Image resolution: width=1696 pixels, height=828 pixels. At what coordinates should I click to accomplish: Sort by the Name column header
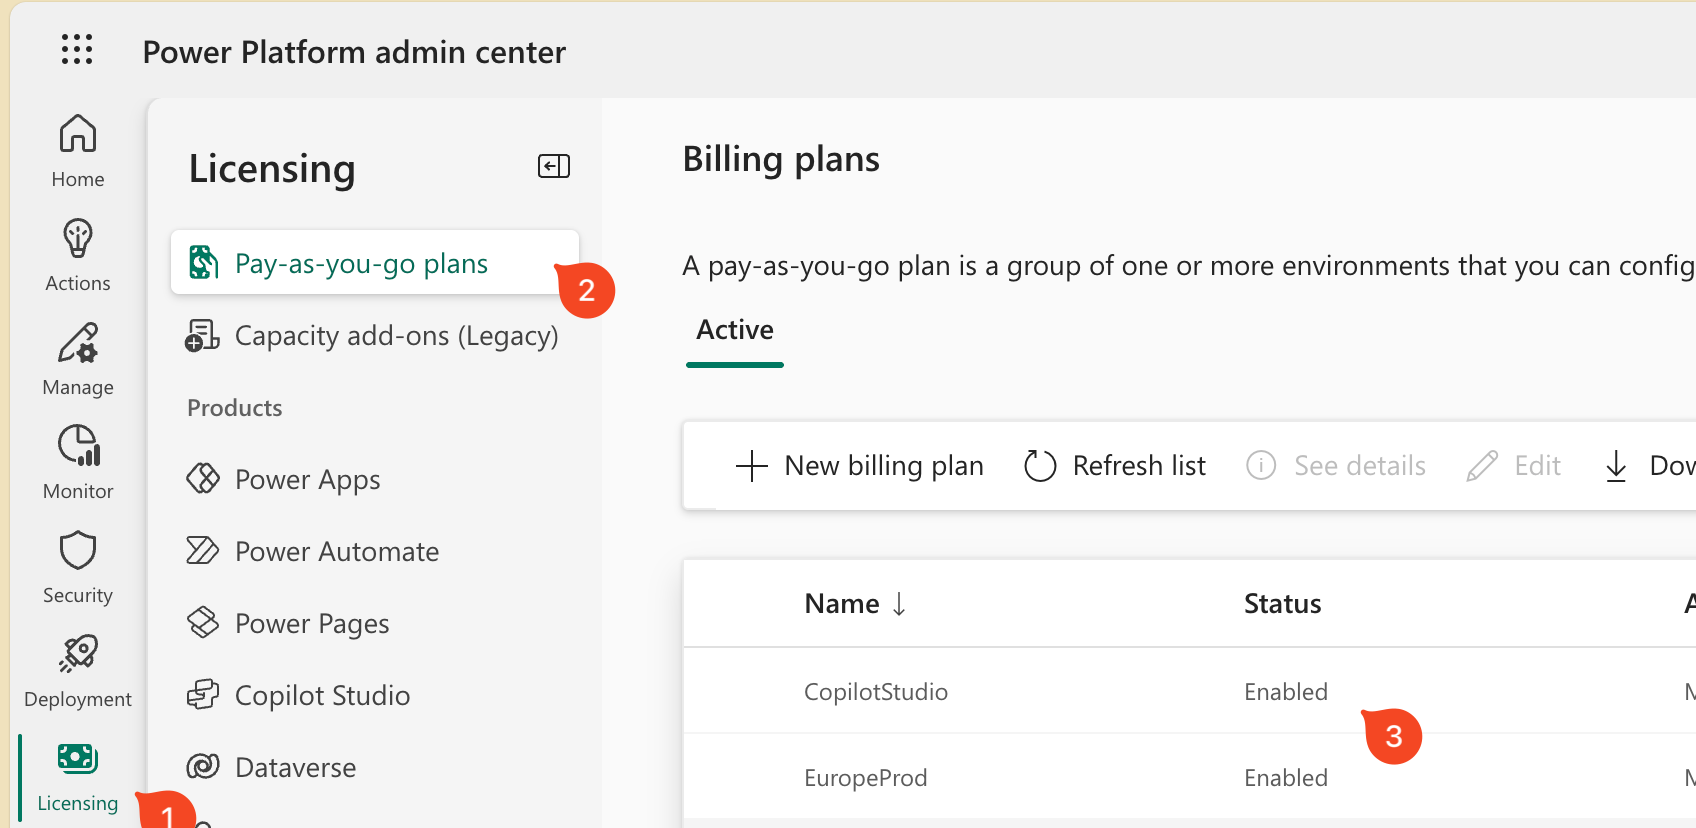(842, 604)
